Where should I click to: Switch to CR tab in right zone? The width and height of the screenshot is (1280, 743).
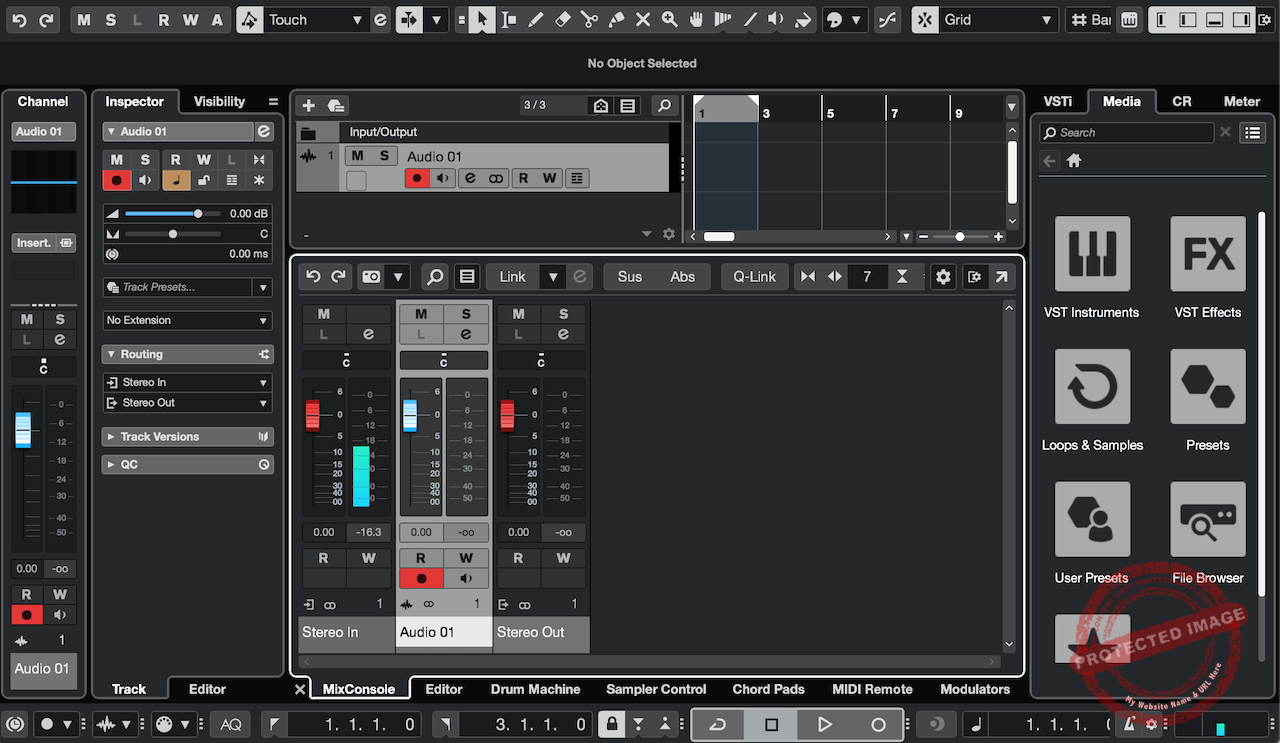(1181, 101)
